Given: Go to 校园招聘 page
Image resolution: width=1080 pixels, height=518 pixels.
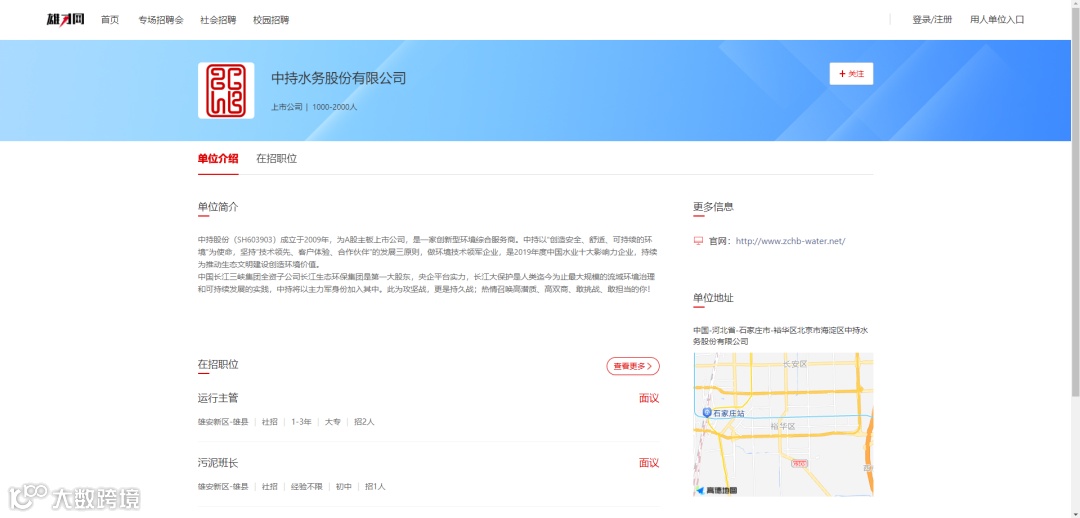Looking at the screenshot, I should point(271,20).
